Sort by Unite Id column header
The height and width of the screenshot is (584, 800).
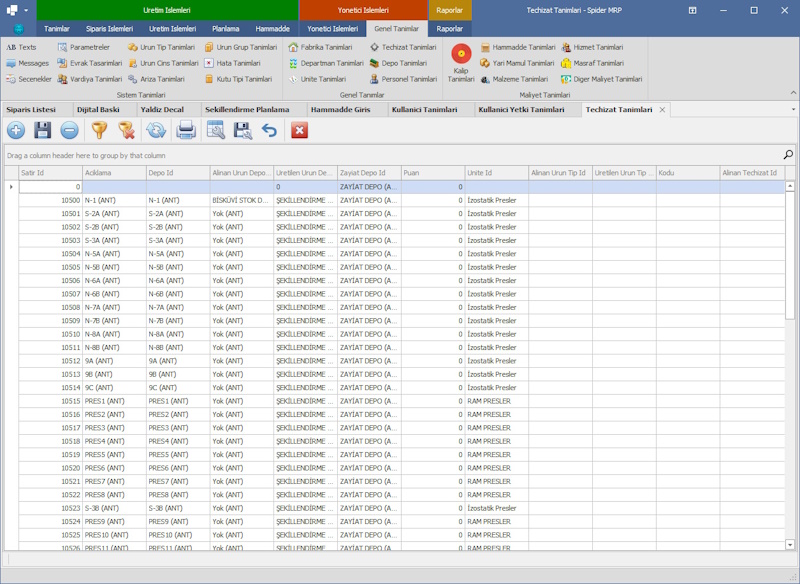tap(496, 173)
